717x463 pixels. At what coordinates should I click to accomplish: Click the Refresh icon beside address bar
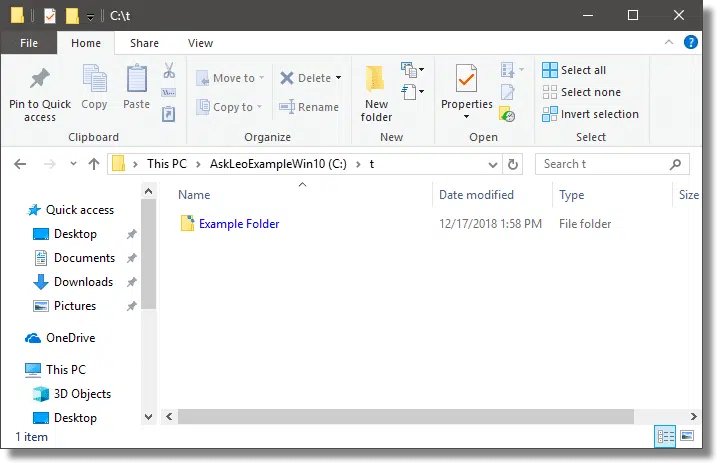point(513,164)
